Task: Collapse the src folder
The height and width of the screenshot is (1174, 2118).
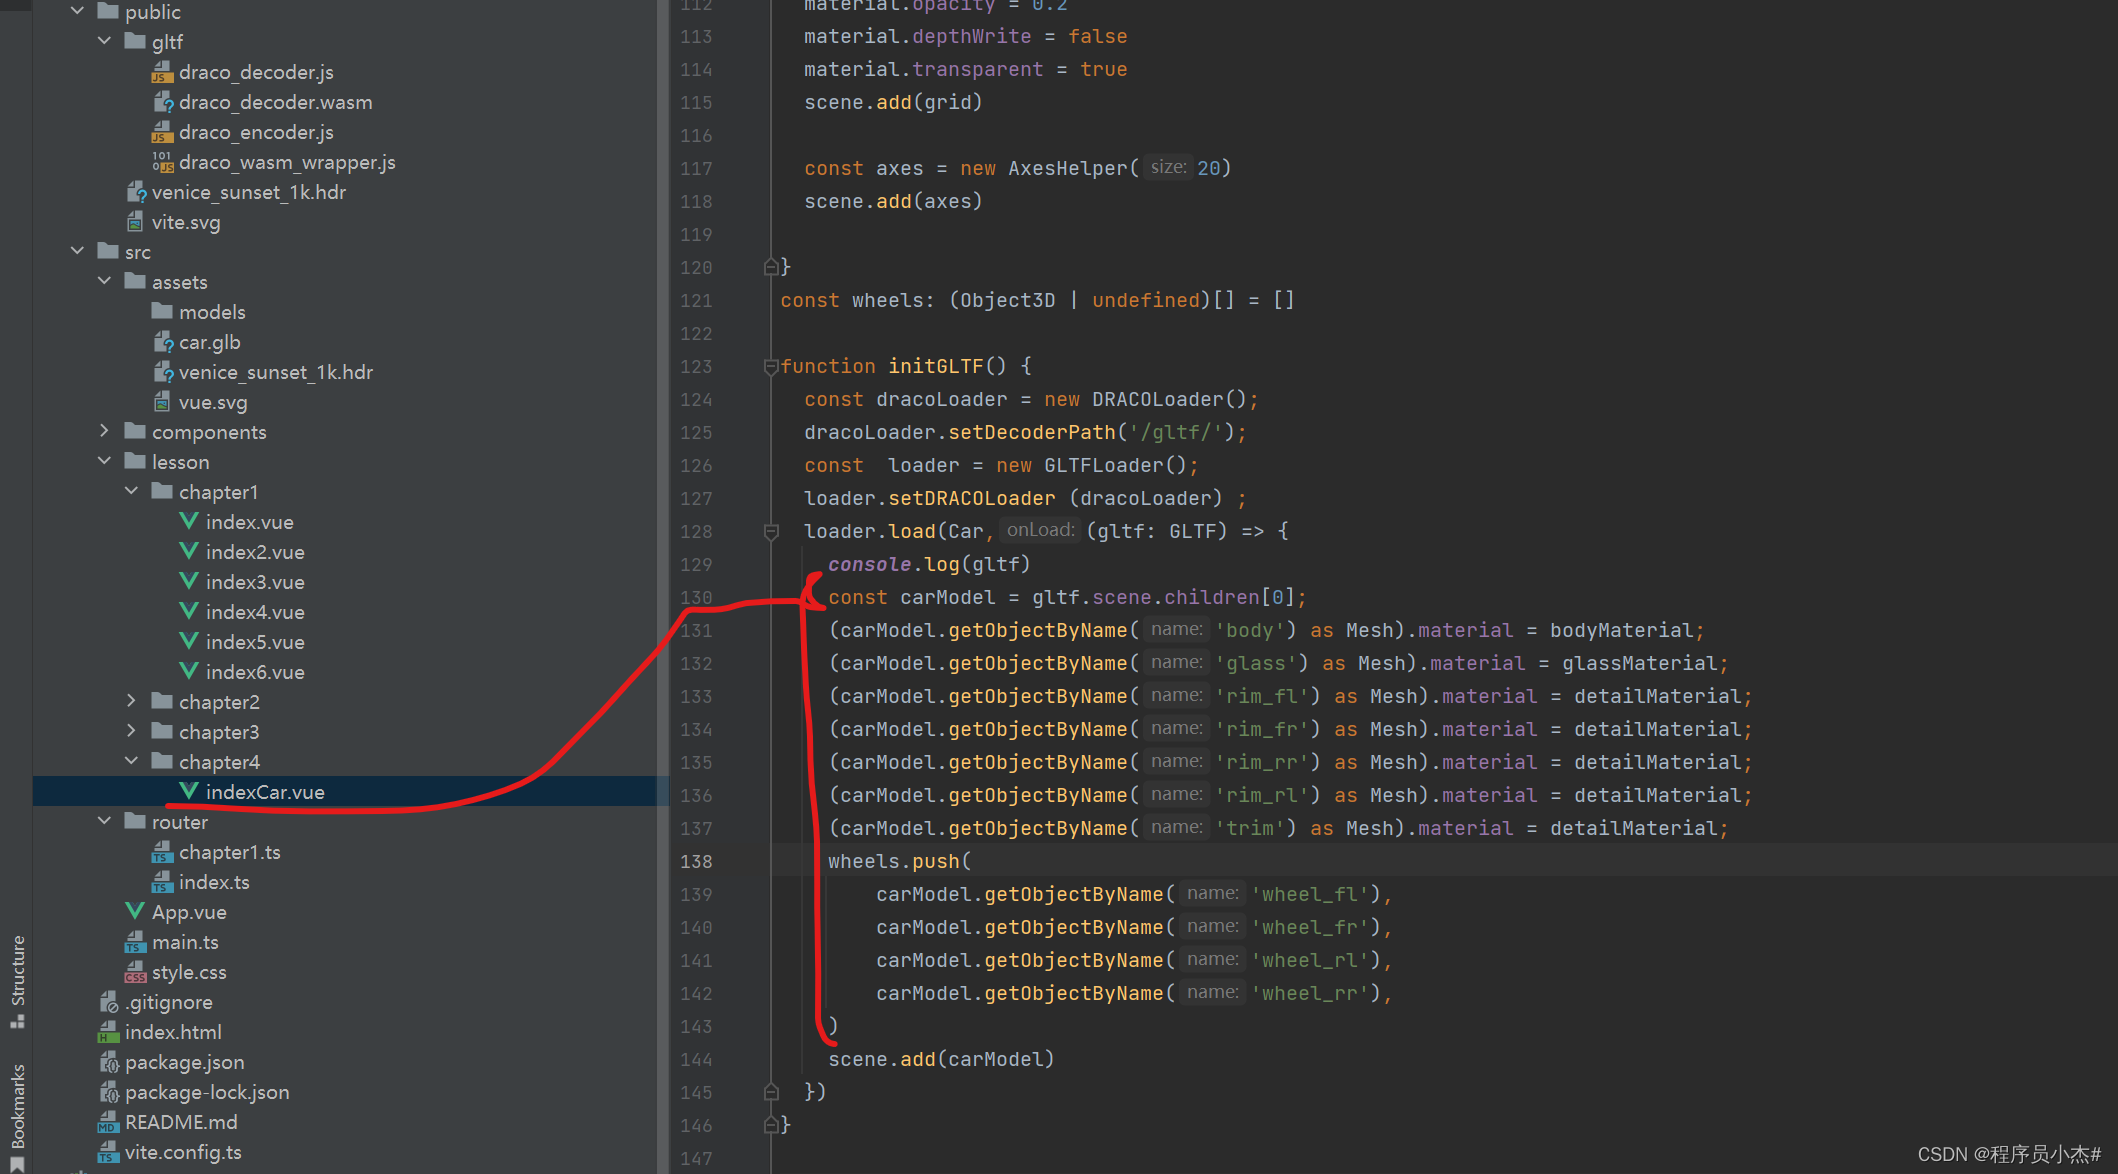Action: coord(77,251)
